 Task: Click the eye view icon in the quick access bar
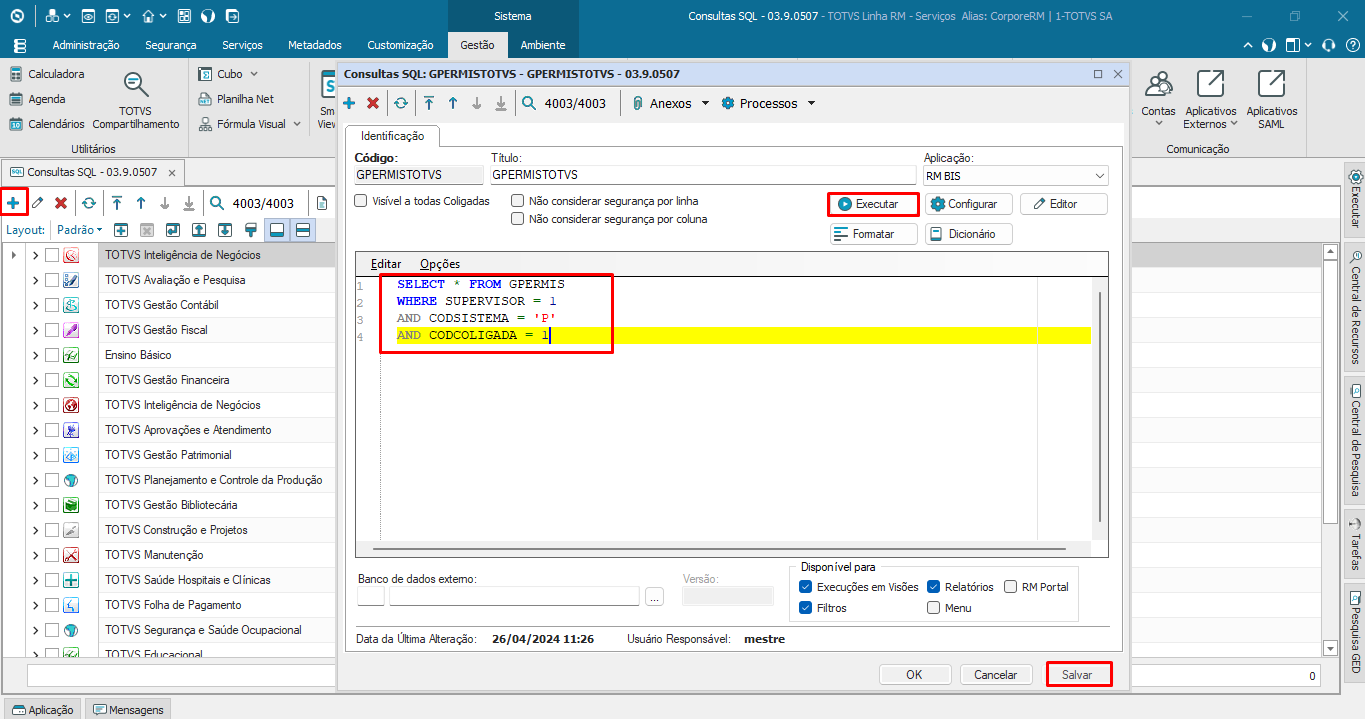(x=88, y=16)
